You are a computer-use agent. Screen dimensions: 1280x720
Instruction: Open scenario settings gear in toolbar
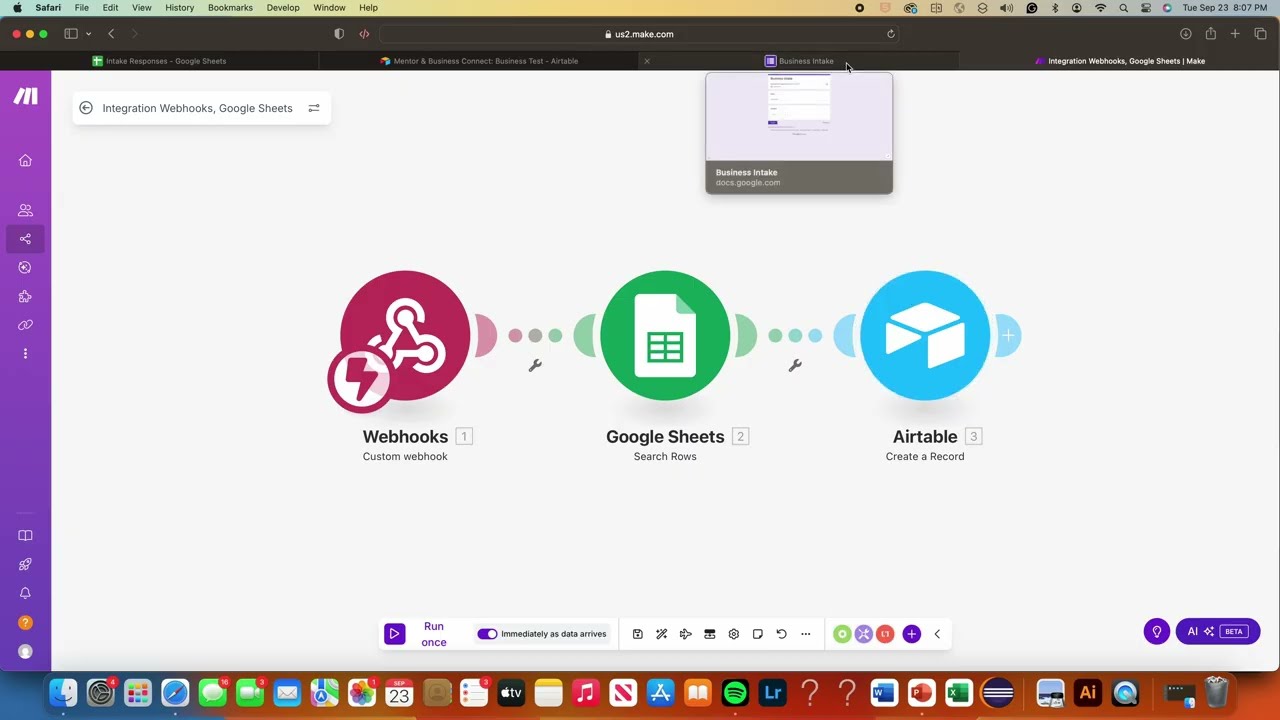point(733,634)
